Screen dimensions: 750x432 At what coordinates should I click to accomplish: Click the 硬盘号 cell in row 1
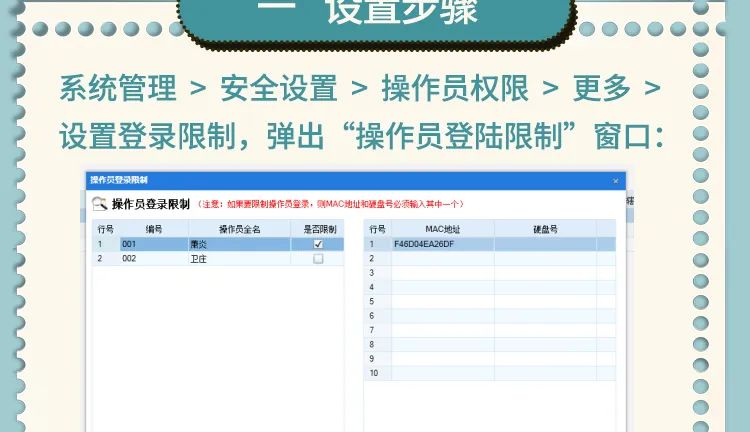point(545,244)
